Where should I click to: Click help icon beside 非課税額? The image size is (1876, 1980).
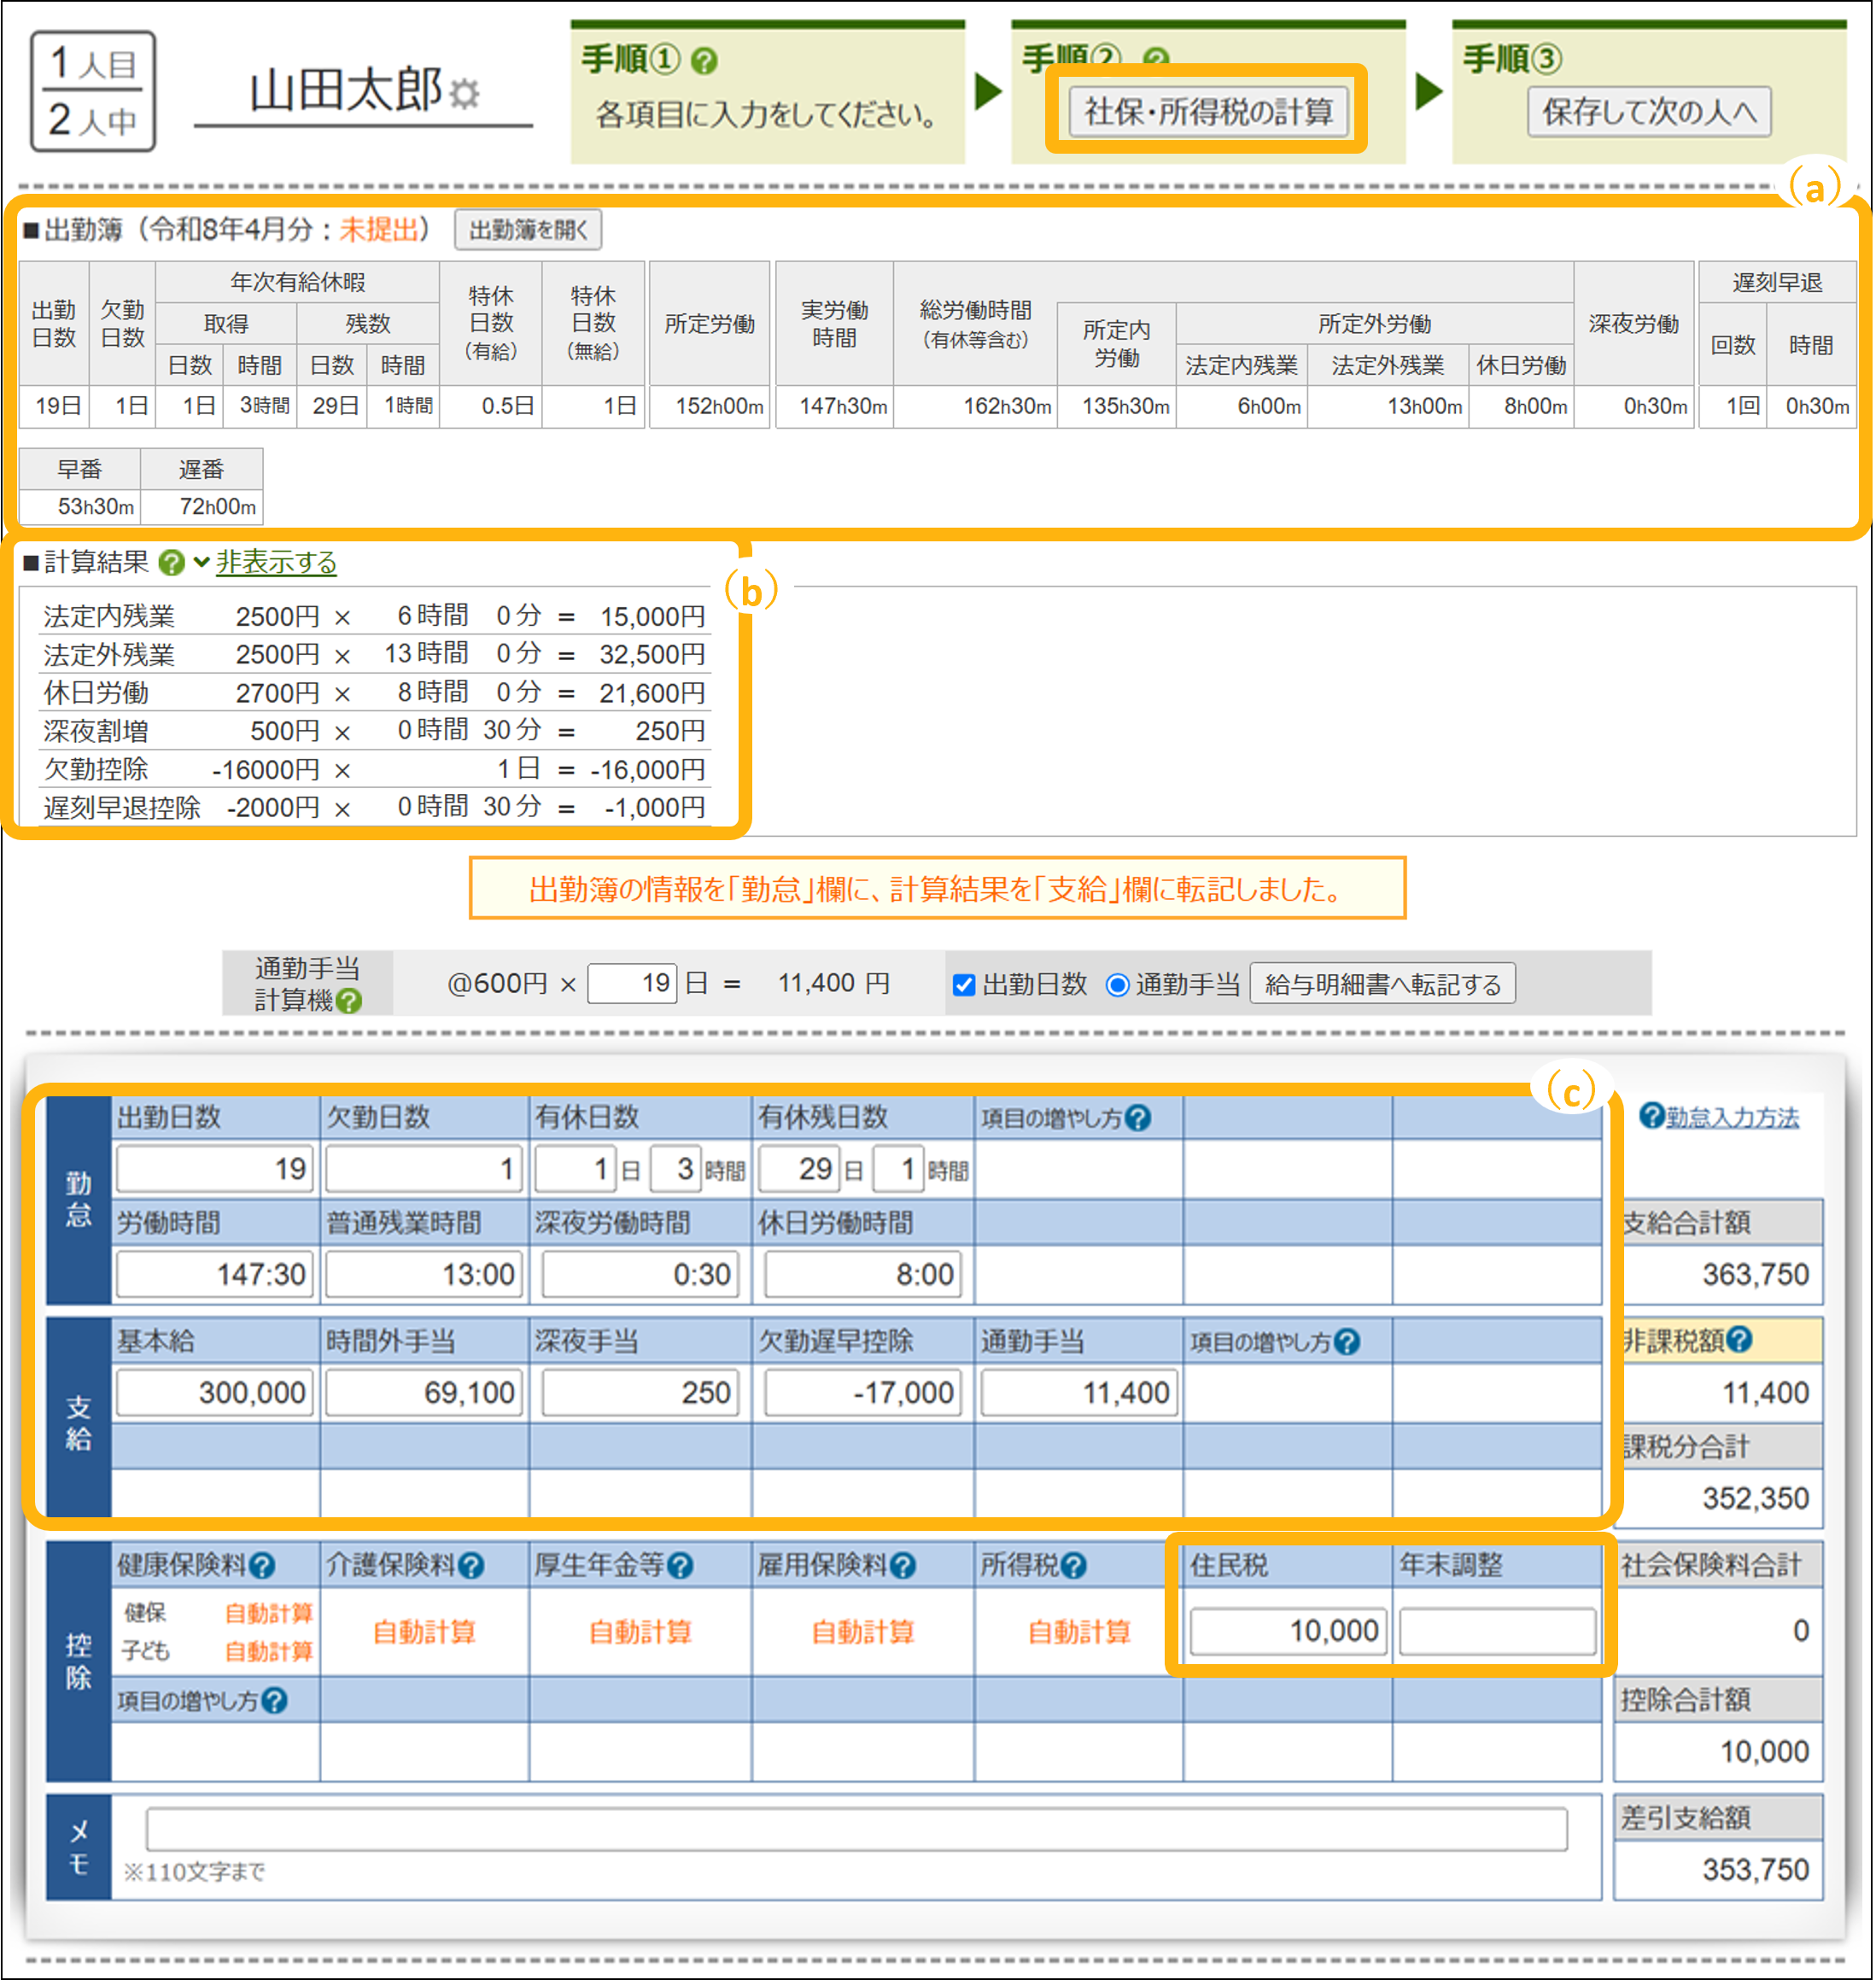[1739, 1339]
